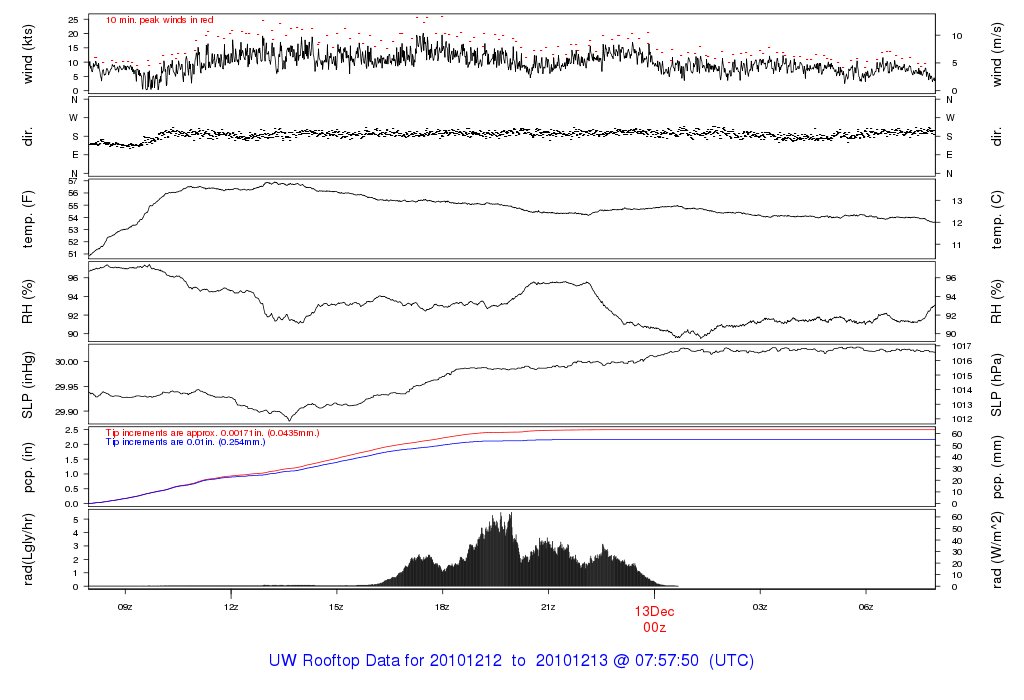Click the '2.5' precipitation tick value

(x=72, y=430)
